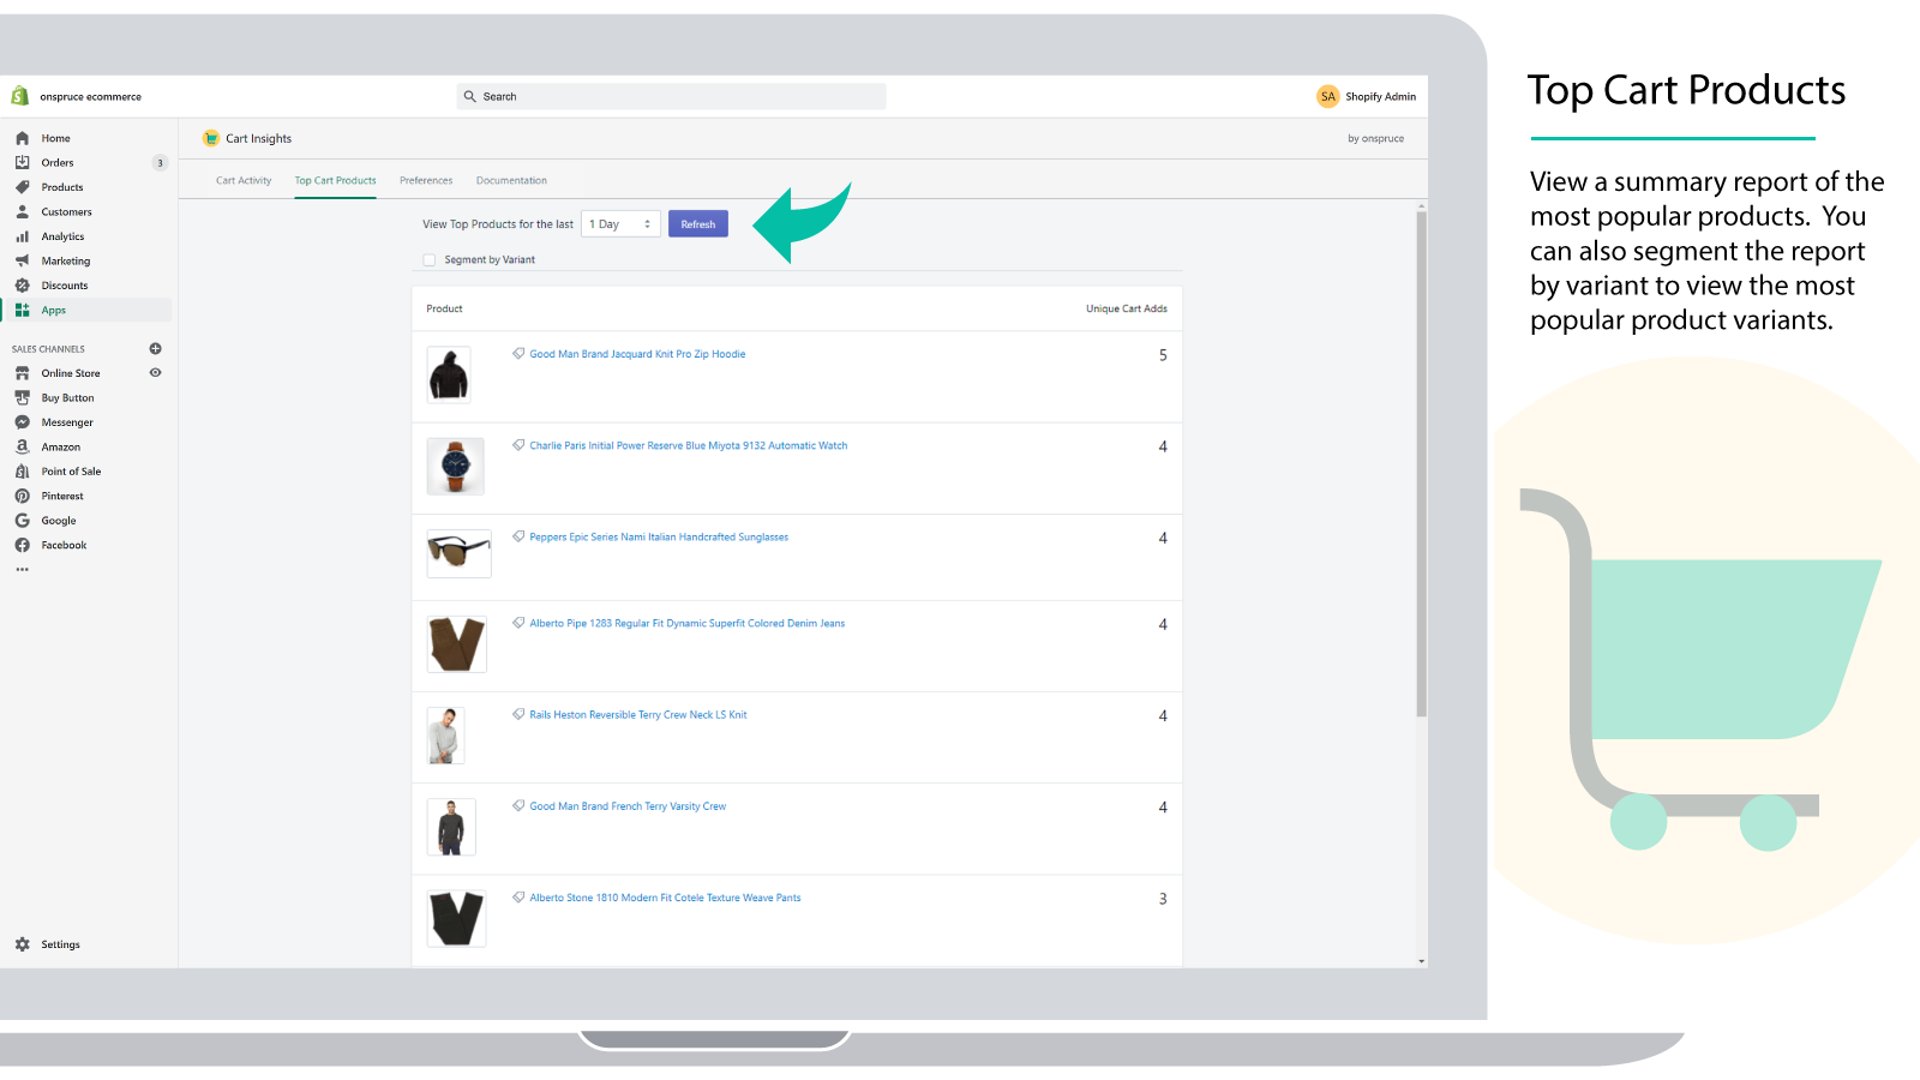Open Charlie Paris Automatic Watch link

click(688, 446)
